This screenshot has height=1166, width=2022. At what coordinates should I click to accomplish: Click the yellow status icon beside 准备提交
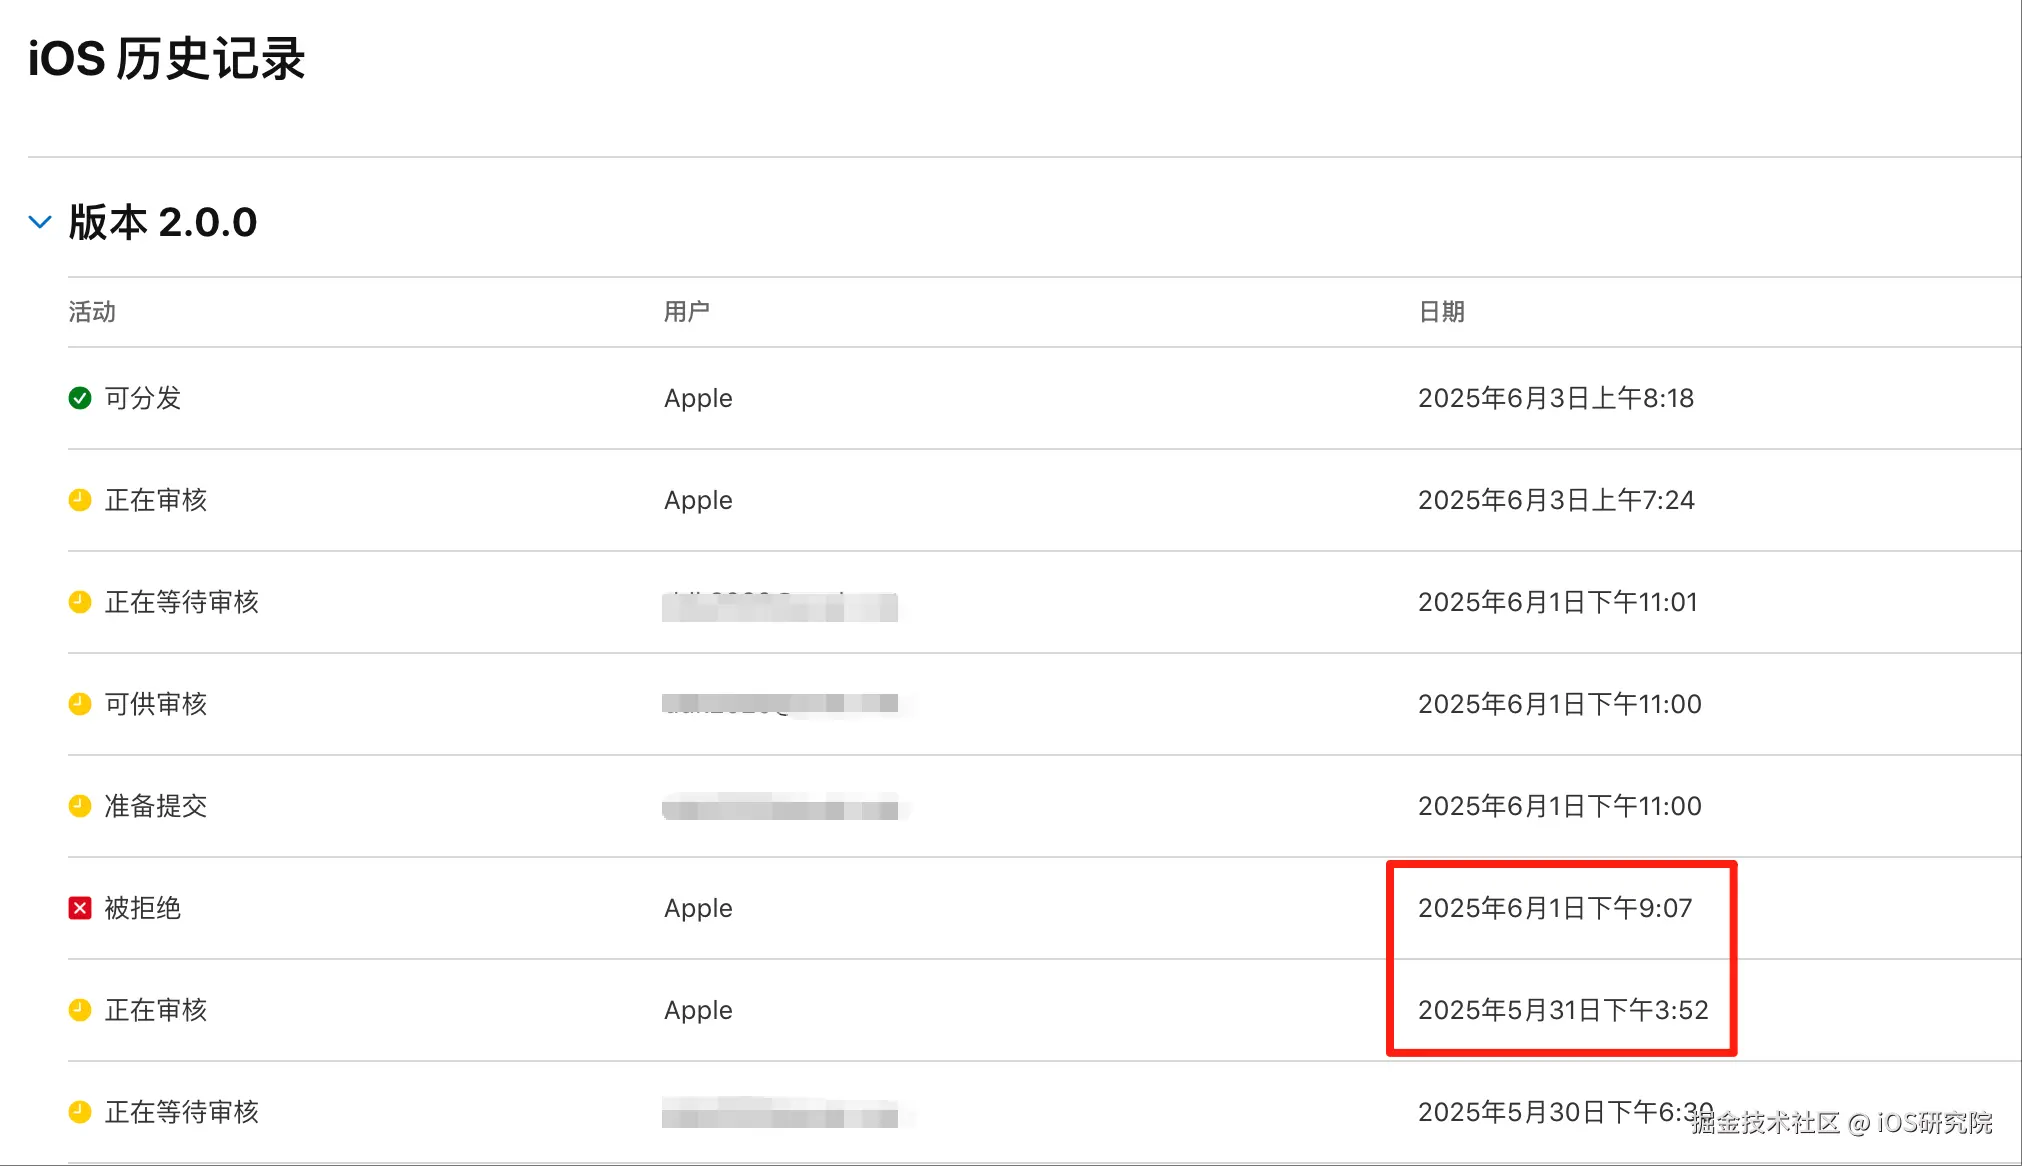[80, 806]
